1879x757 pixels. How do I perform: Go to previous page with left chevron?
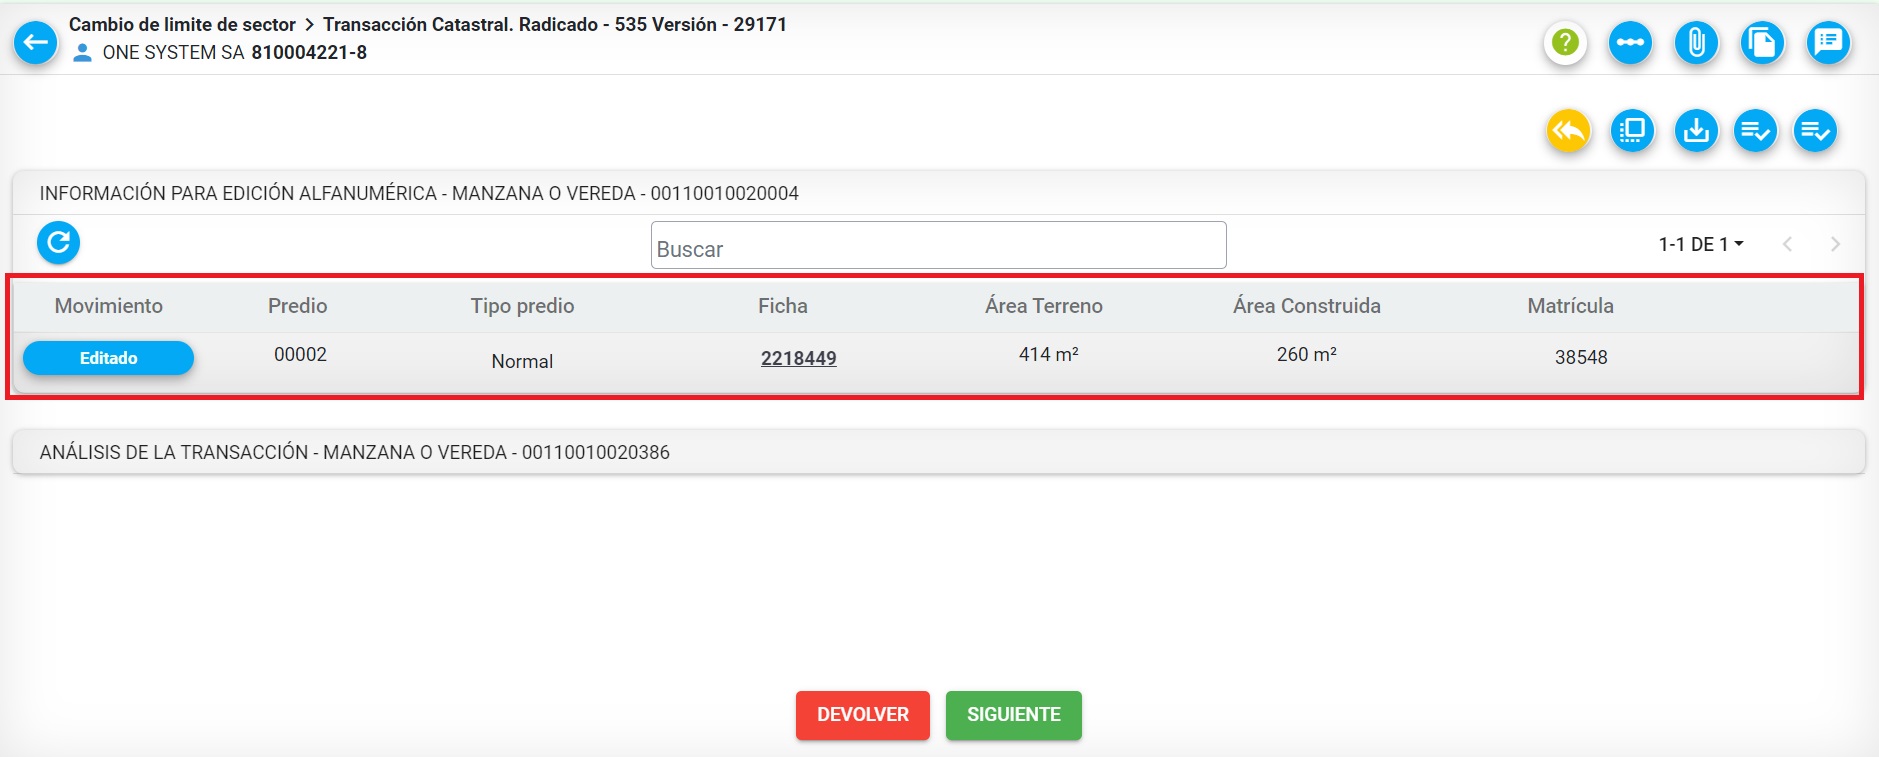pyautogui.click(x=1787, y=244)
